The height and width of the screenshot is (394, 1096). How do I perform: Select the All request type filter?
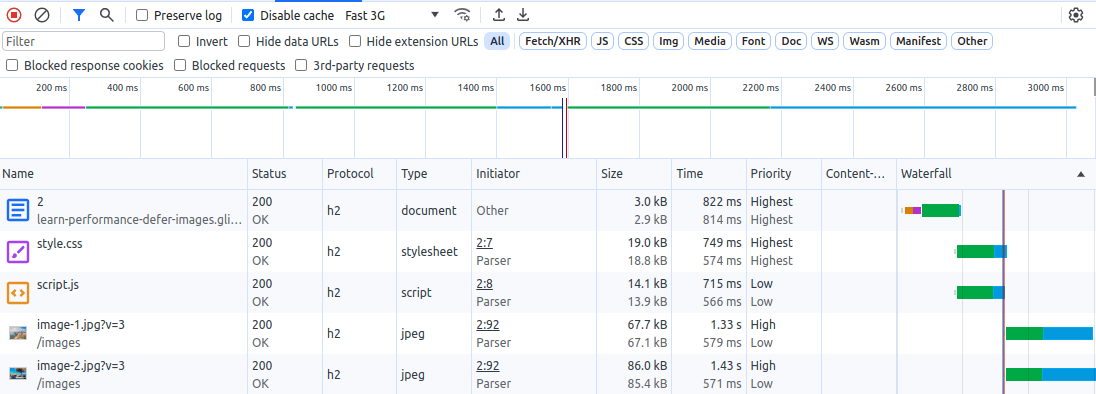pyautogui.click(x=497, y=41)
